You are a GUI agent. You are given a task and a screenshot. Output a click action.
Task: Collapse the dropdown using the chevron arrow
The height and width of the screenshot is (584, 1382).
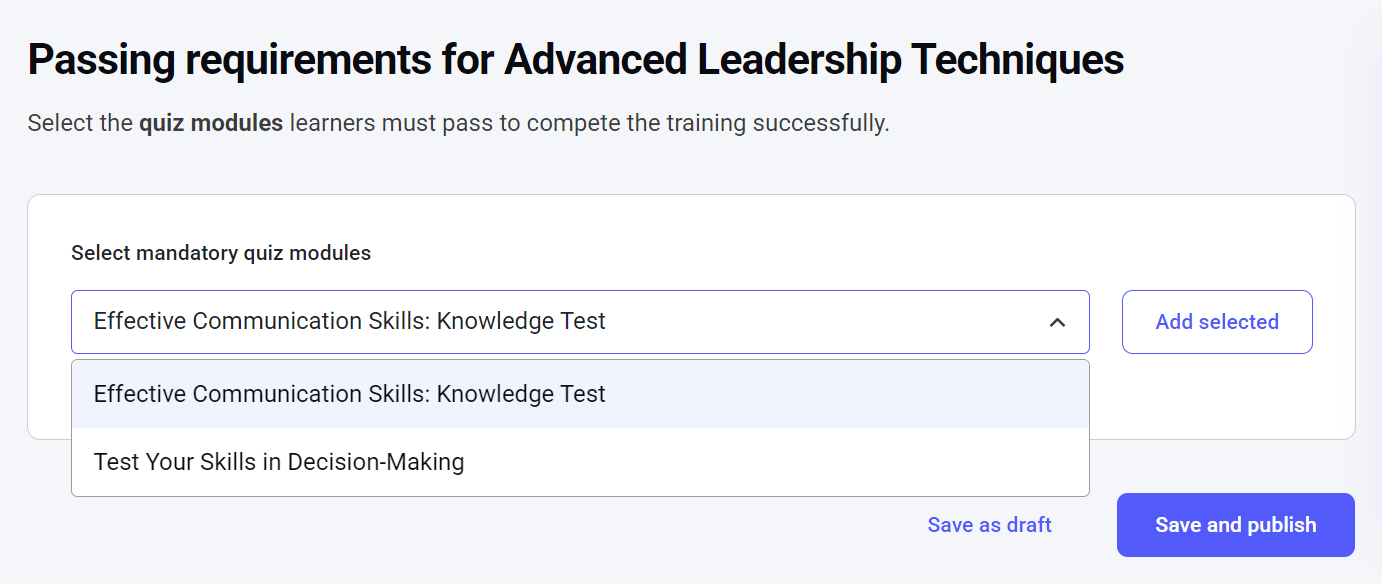[1057, 322]
